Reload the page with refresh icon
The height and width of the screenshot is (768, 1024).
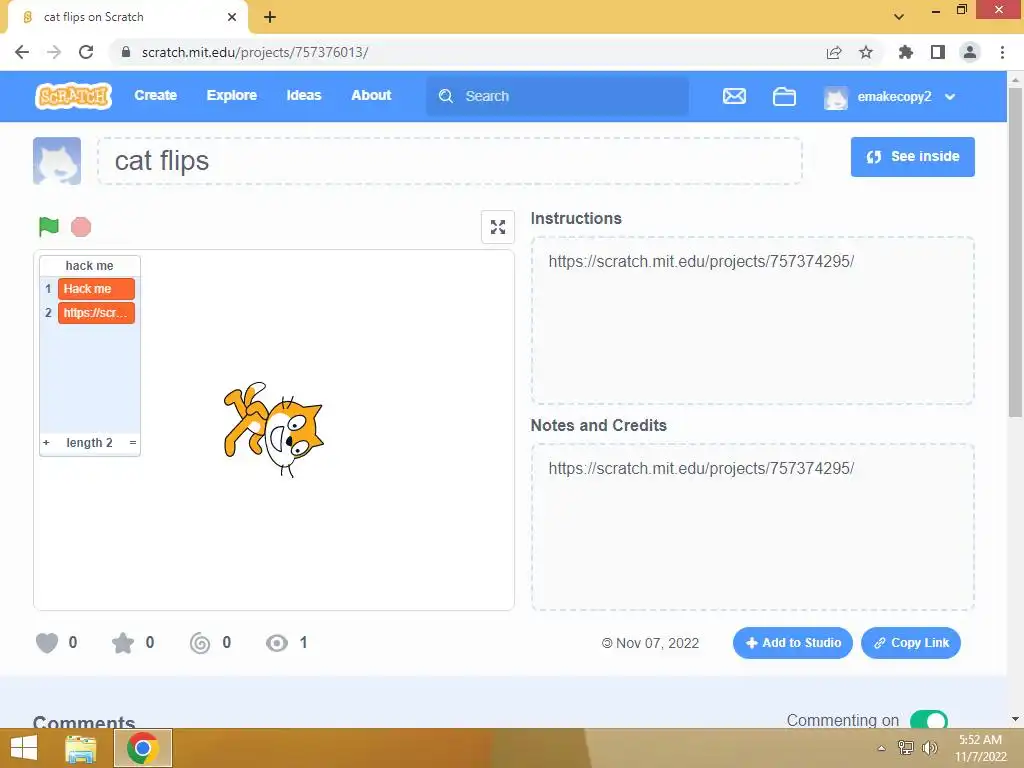86,52
